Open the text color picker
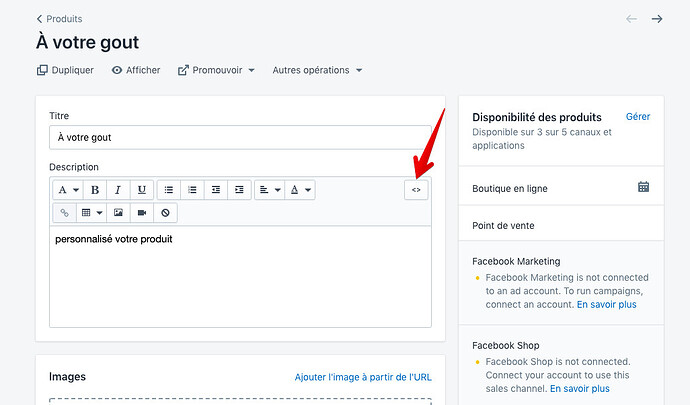The image size is (690, 405). point(300,190)
